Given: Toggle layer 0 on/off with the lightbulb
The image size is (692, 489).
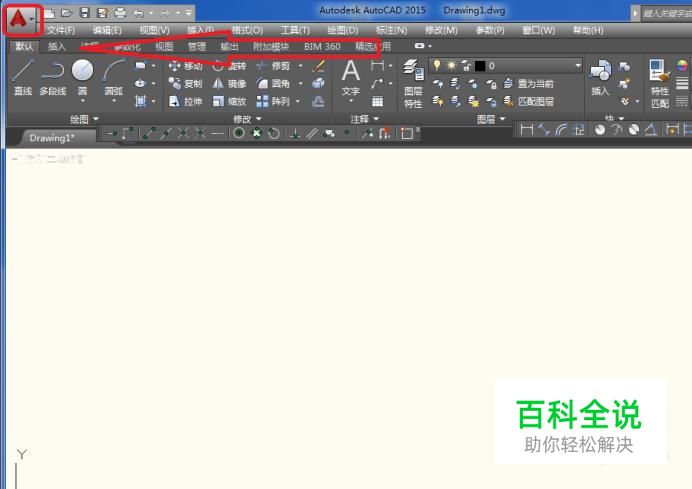Looking at the screenshot, I should 436,65.
